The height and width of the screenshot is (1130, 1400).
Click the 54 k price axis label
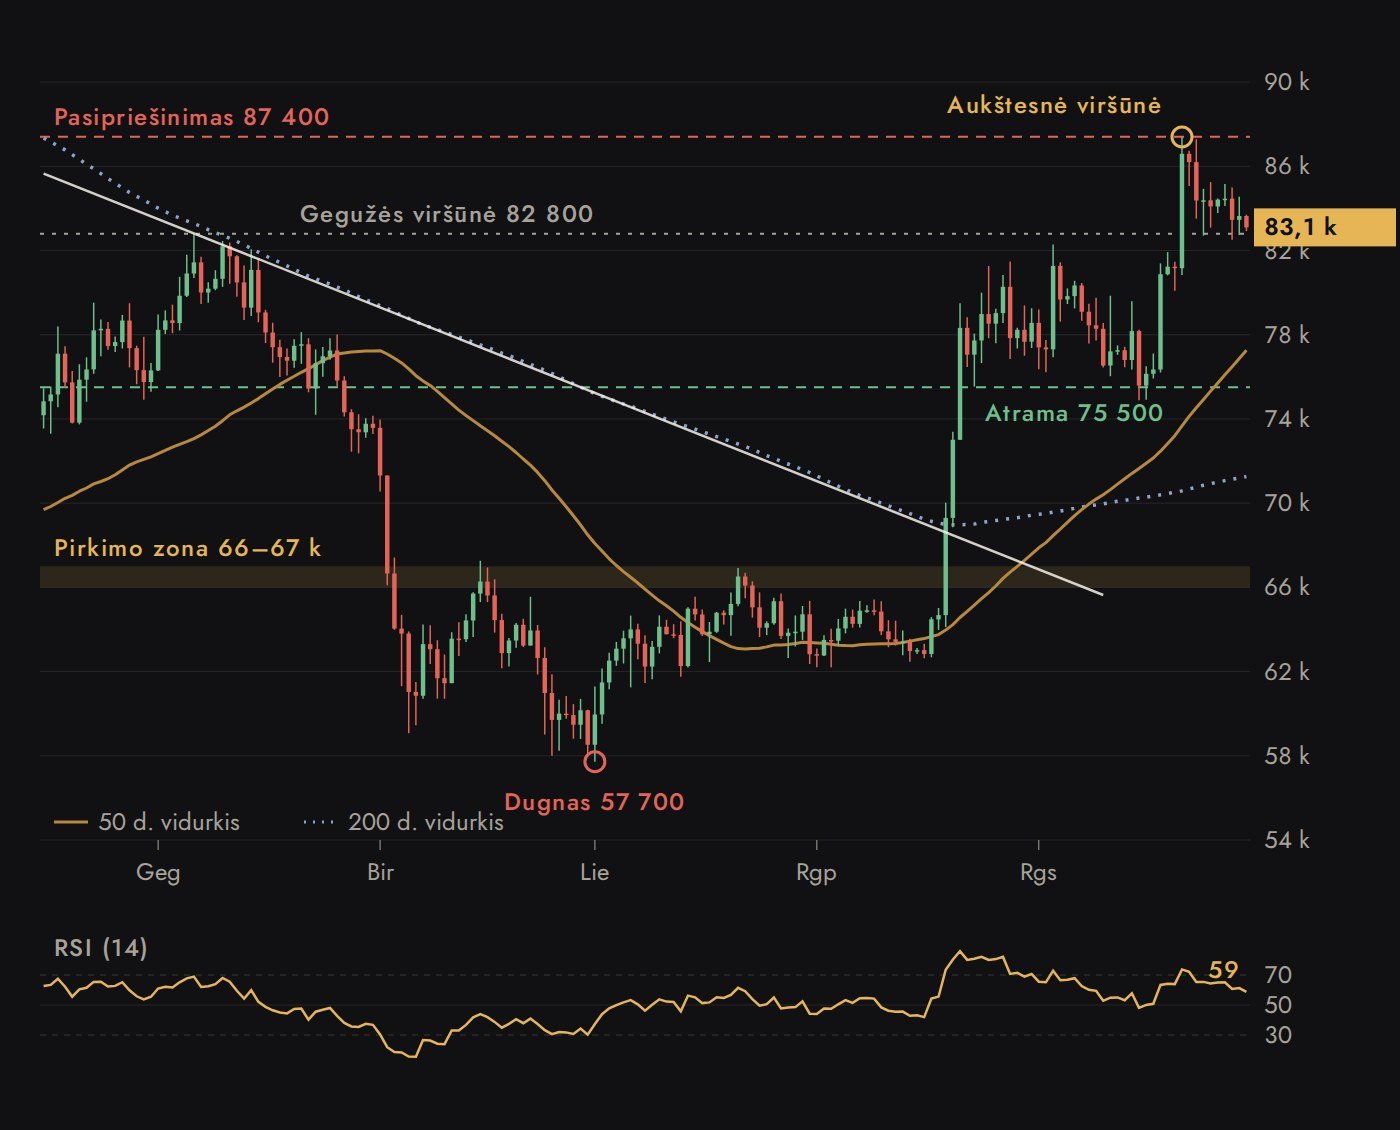click(1287, 840)
